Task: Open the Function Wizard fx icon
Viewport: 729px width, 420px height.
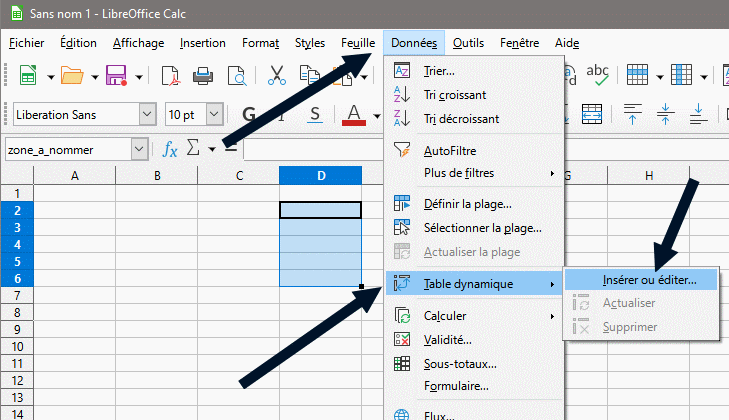Action: [170, 149]
